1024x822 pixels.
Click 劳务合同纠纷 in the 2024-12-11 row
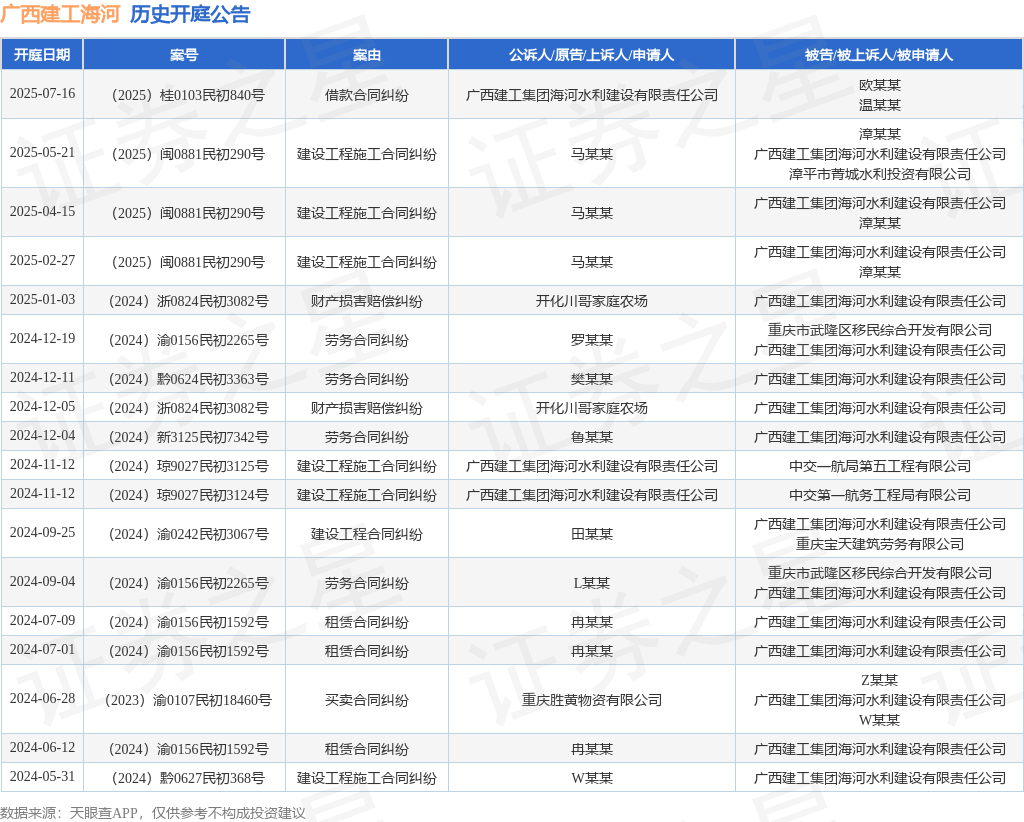point(366,379)
